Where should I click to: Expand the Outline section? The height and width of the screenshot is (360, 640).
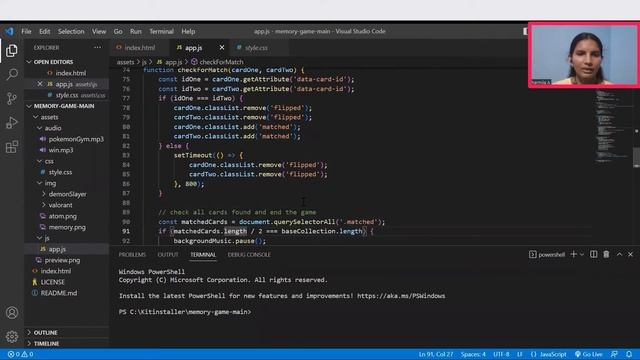pos(45,333)
